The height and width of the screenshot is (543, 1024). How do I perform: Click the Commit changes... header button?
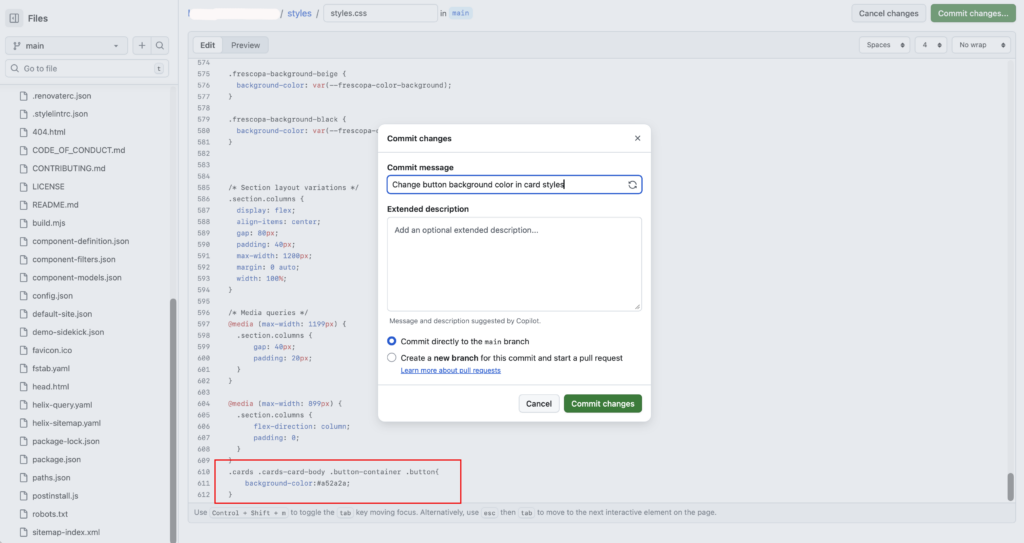tap(973, 13)
